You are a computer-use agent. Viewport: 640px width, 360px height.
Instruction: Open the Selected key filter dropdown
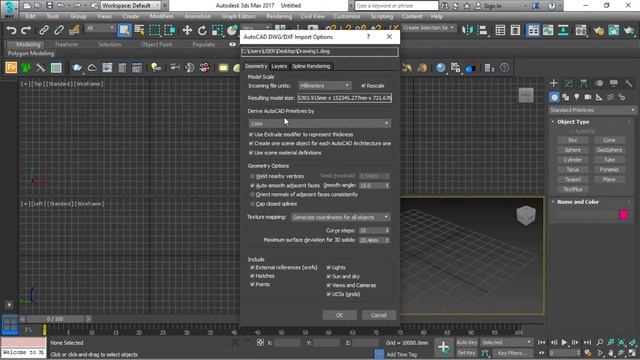pos(506,342)
